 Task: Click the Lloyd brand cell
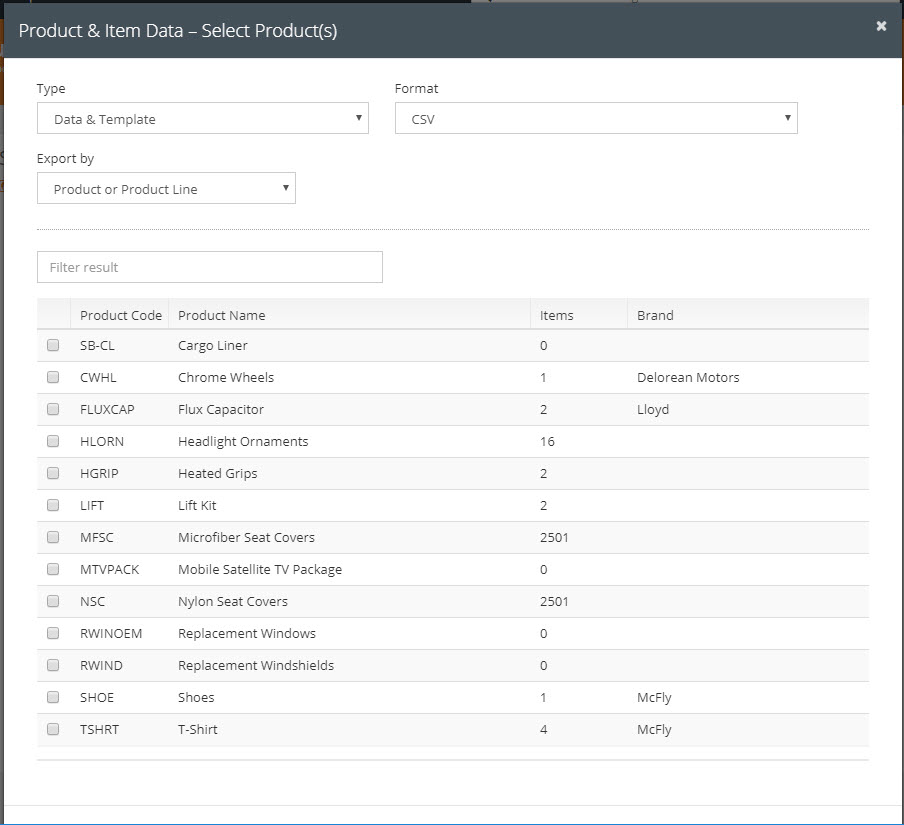click(x=653, y=409)
